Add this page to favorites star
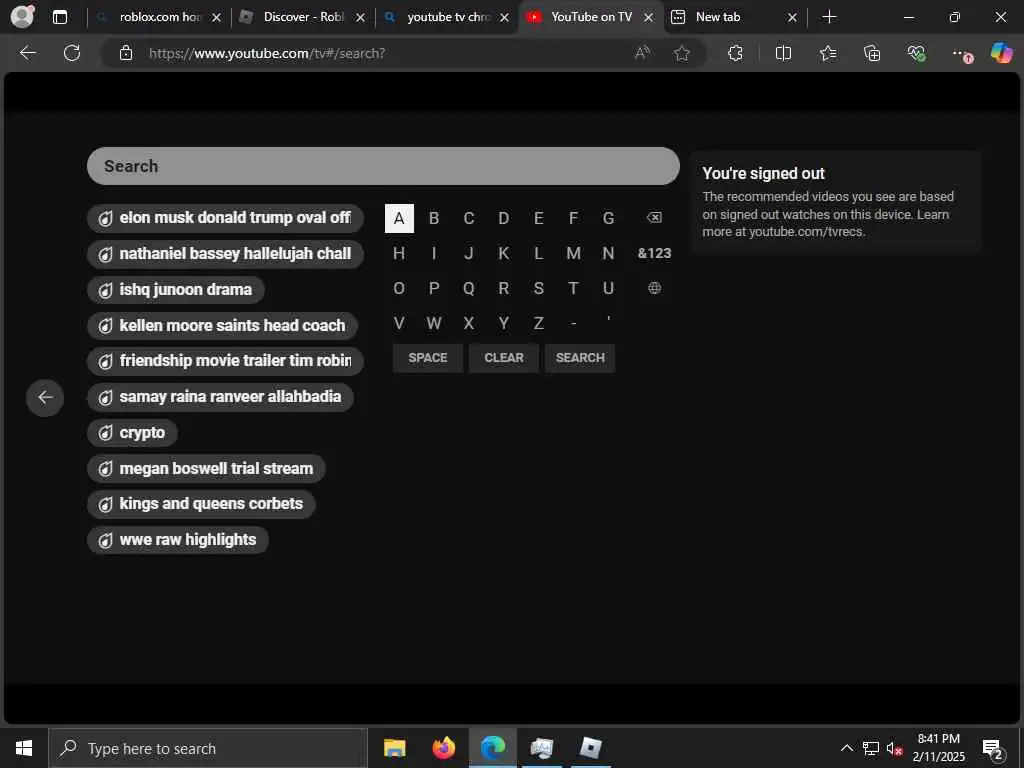 [x=682, y=53]
